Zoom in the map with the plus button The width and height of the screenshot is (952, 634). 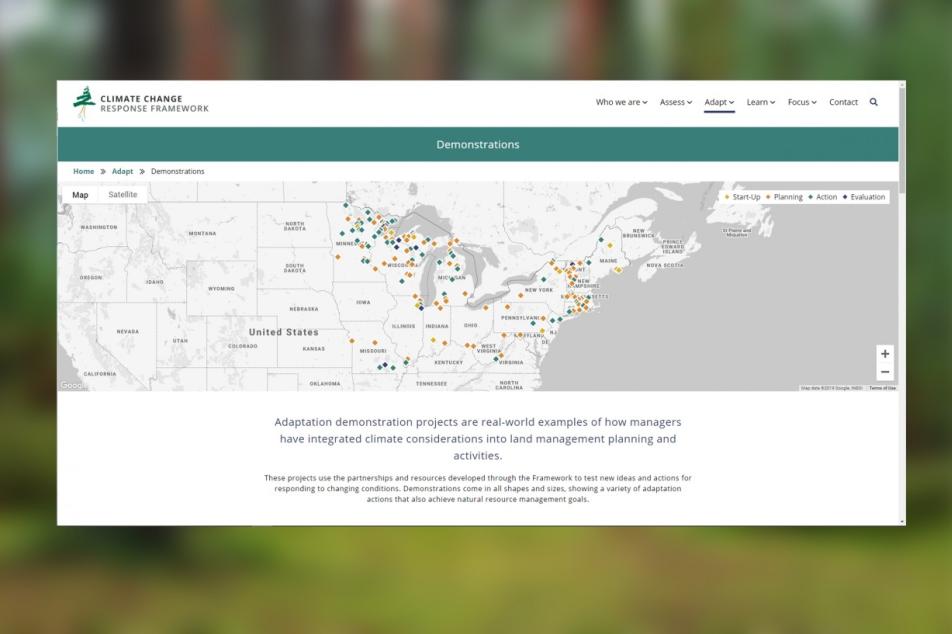(885, 353)
